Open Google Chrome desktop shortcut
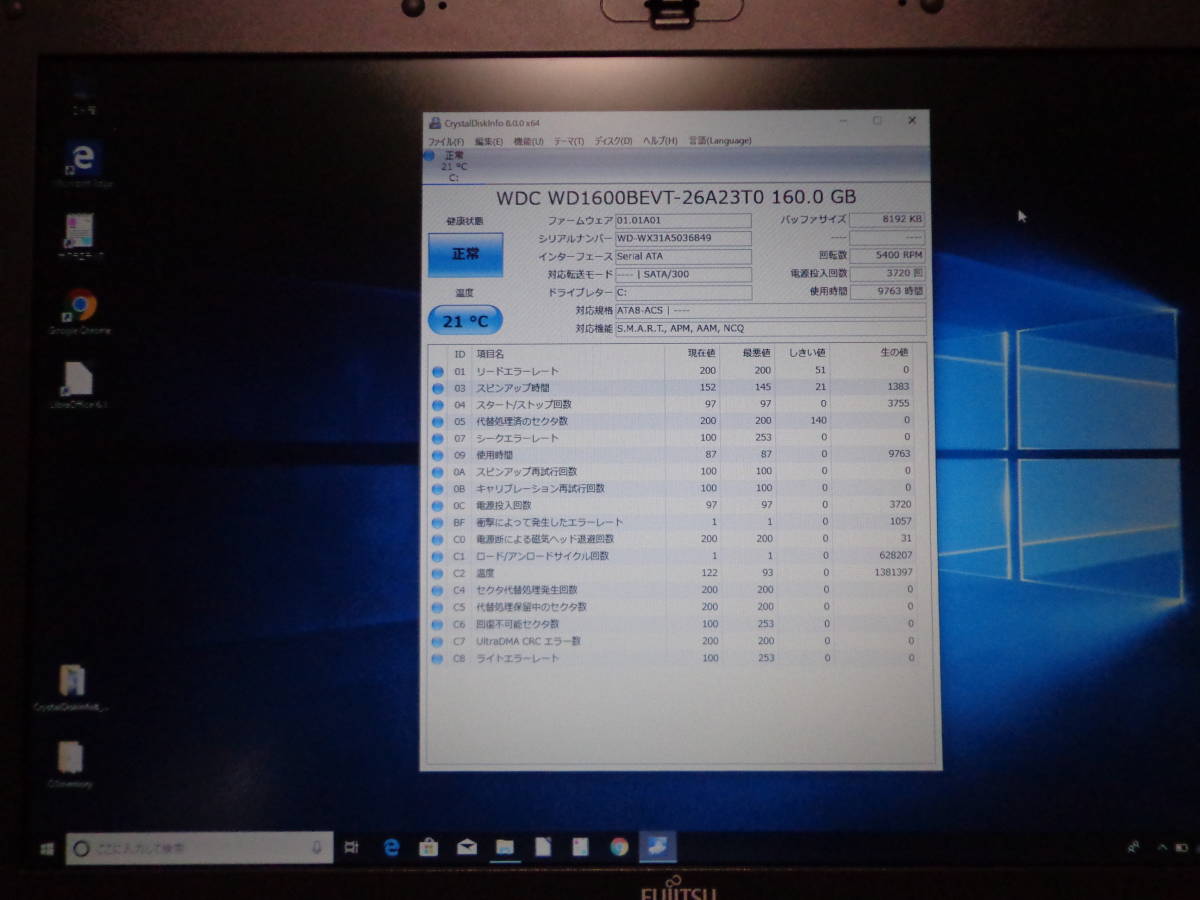The image size is (1200, 900). click(80, 311)
